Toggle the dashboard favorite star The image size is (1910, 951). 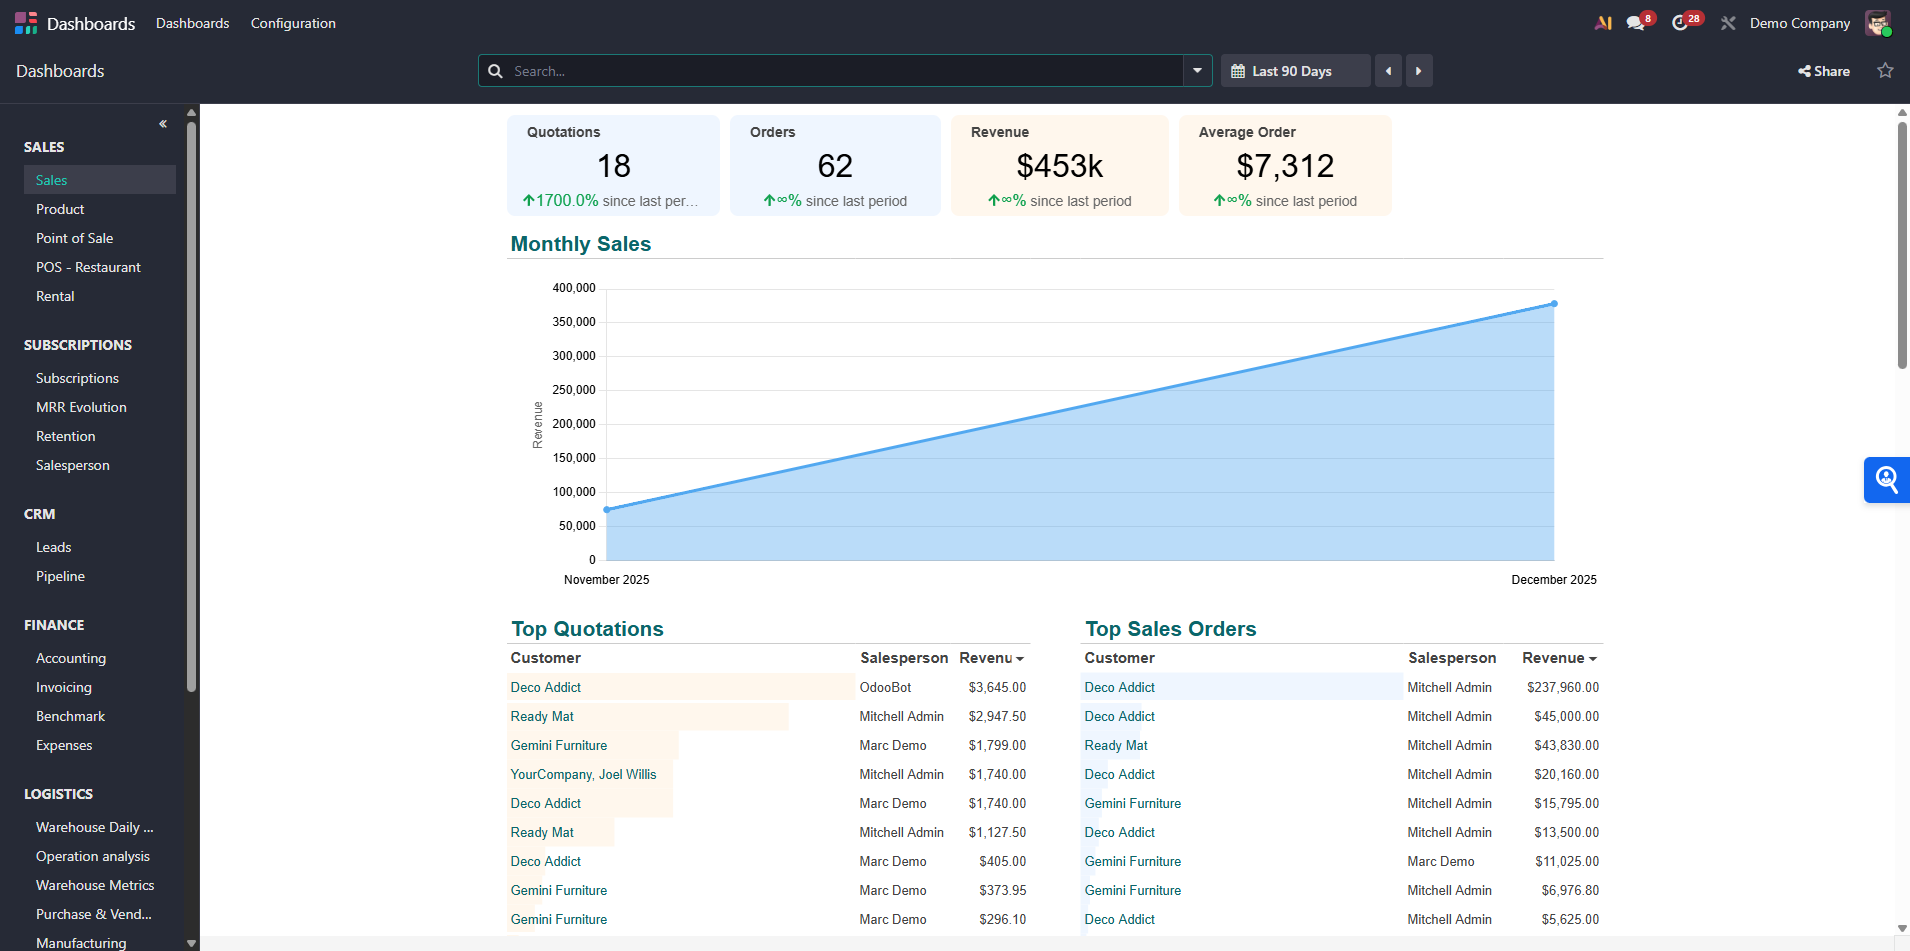point(1886,70)
